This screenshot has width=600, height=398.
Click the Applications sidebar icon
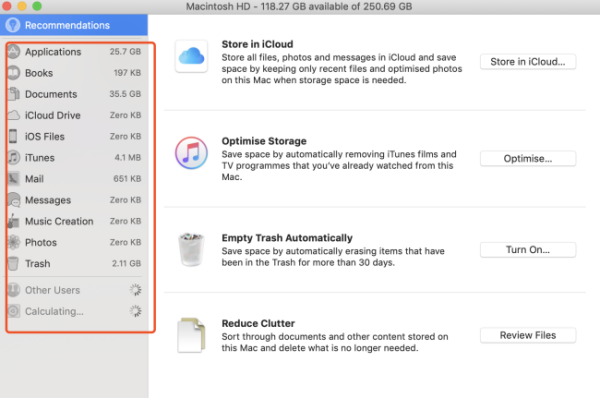[x=13, y=52]
